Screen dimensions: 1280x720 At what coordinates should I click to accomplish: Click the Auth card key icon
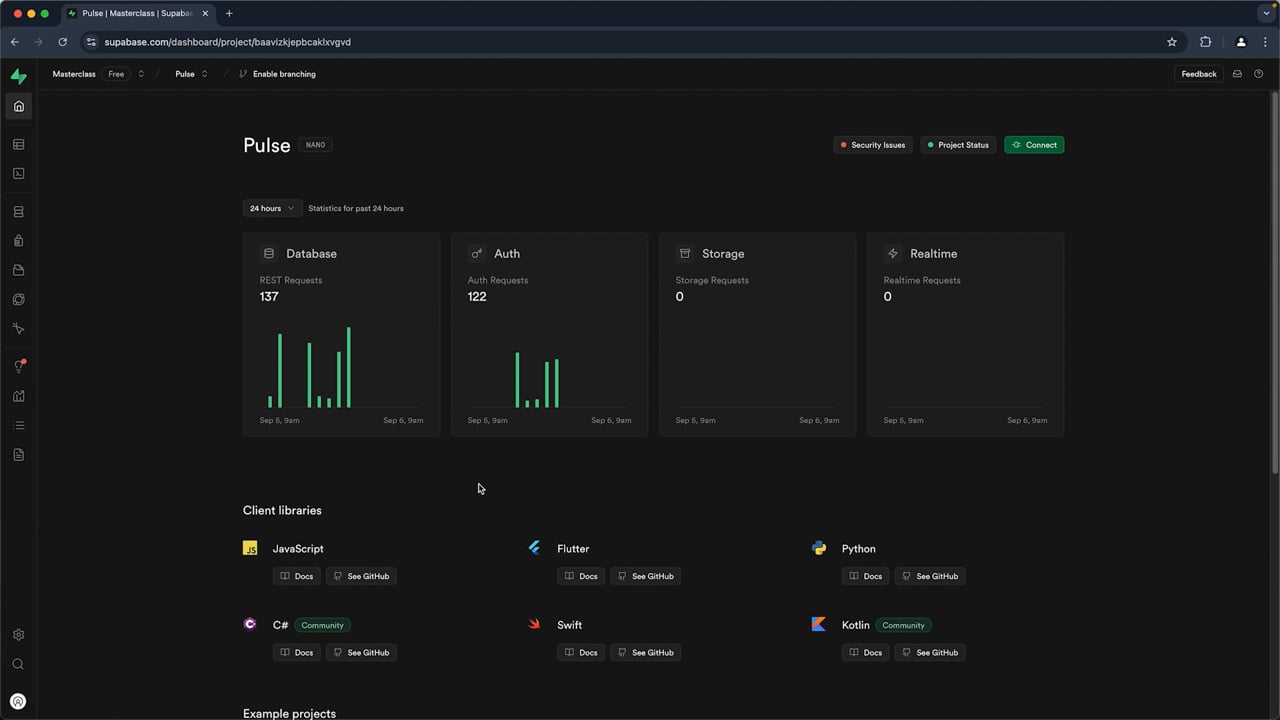click(476, 254)
